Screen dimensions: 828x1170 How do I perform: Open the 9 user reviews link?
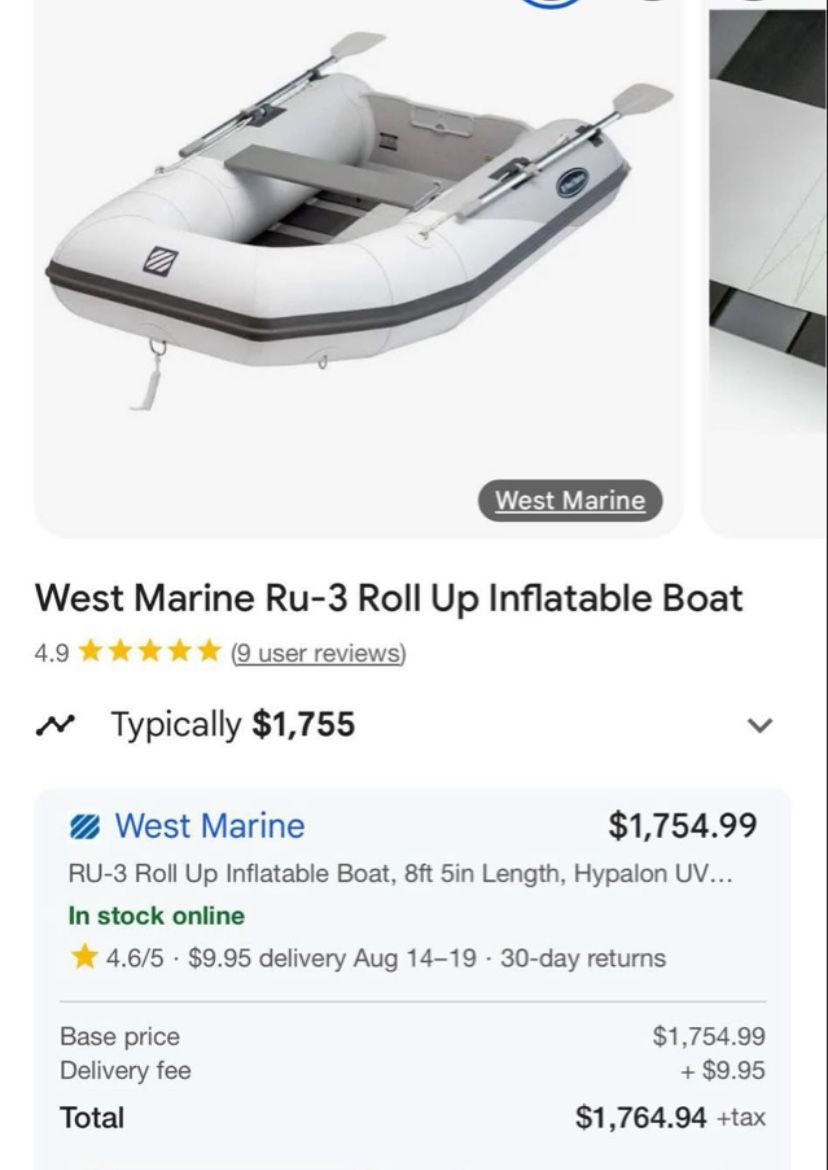(317, 654)
